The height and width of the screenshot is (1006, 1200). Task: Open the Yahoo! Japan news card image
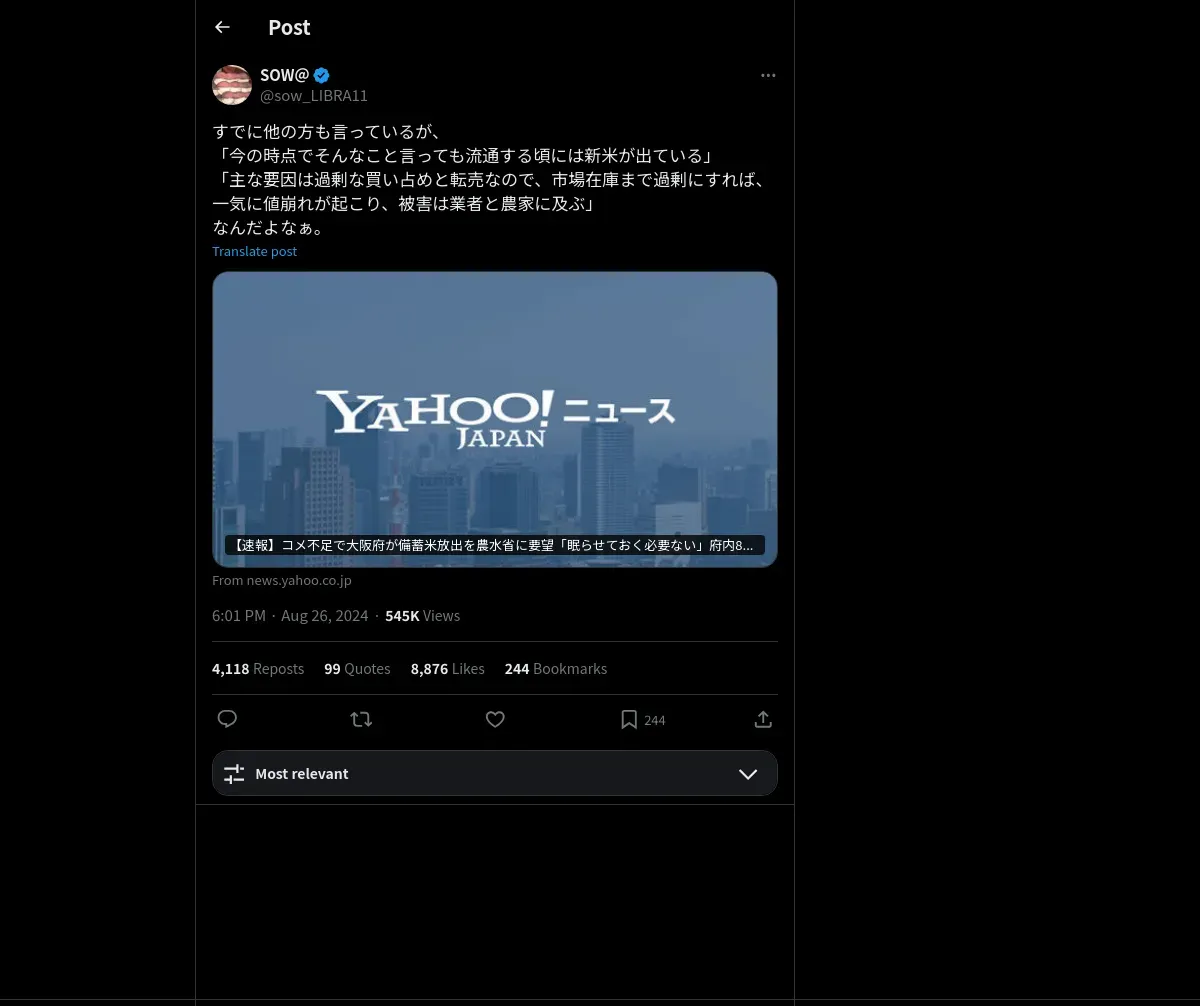[495, 419]
